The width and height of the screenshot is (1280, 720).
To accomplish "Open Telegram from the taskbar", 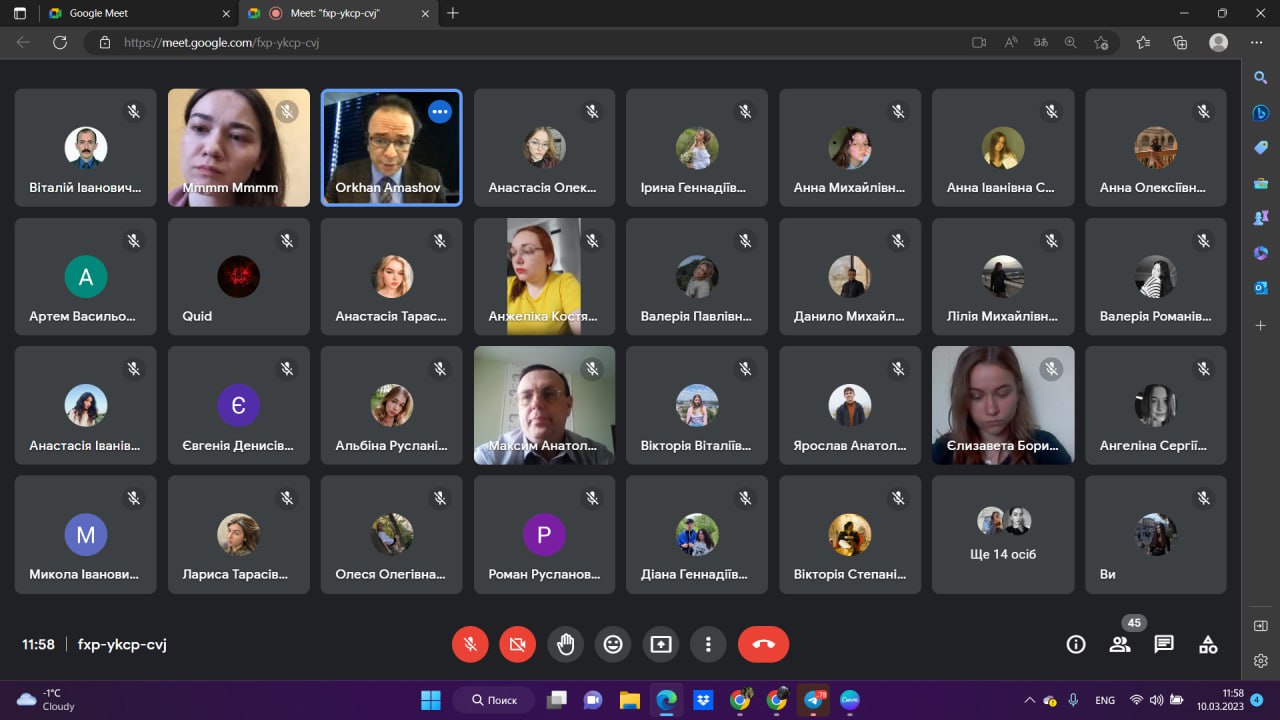I will click(x=814, y=700).
